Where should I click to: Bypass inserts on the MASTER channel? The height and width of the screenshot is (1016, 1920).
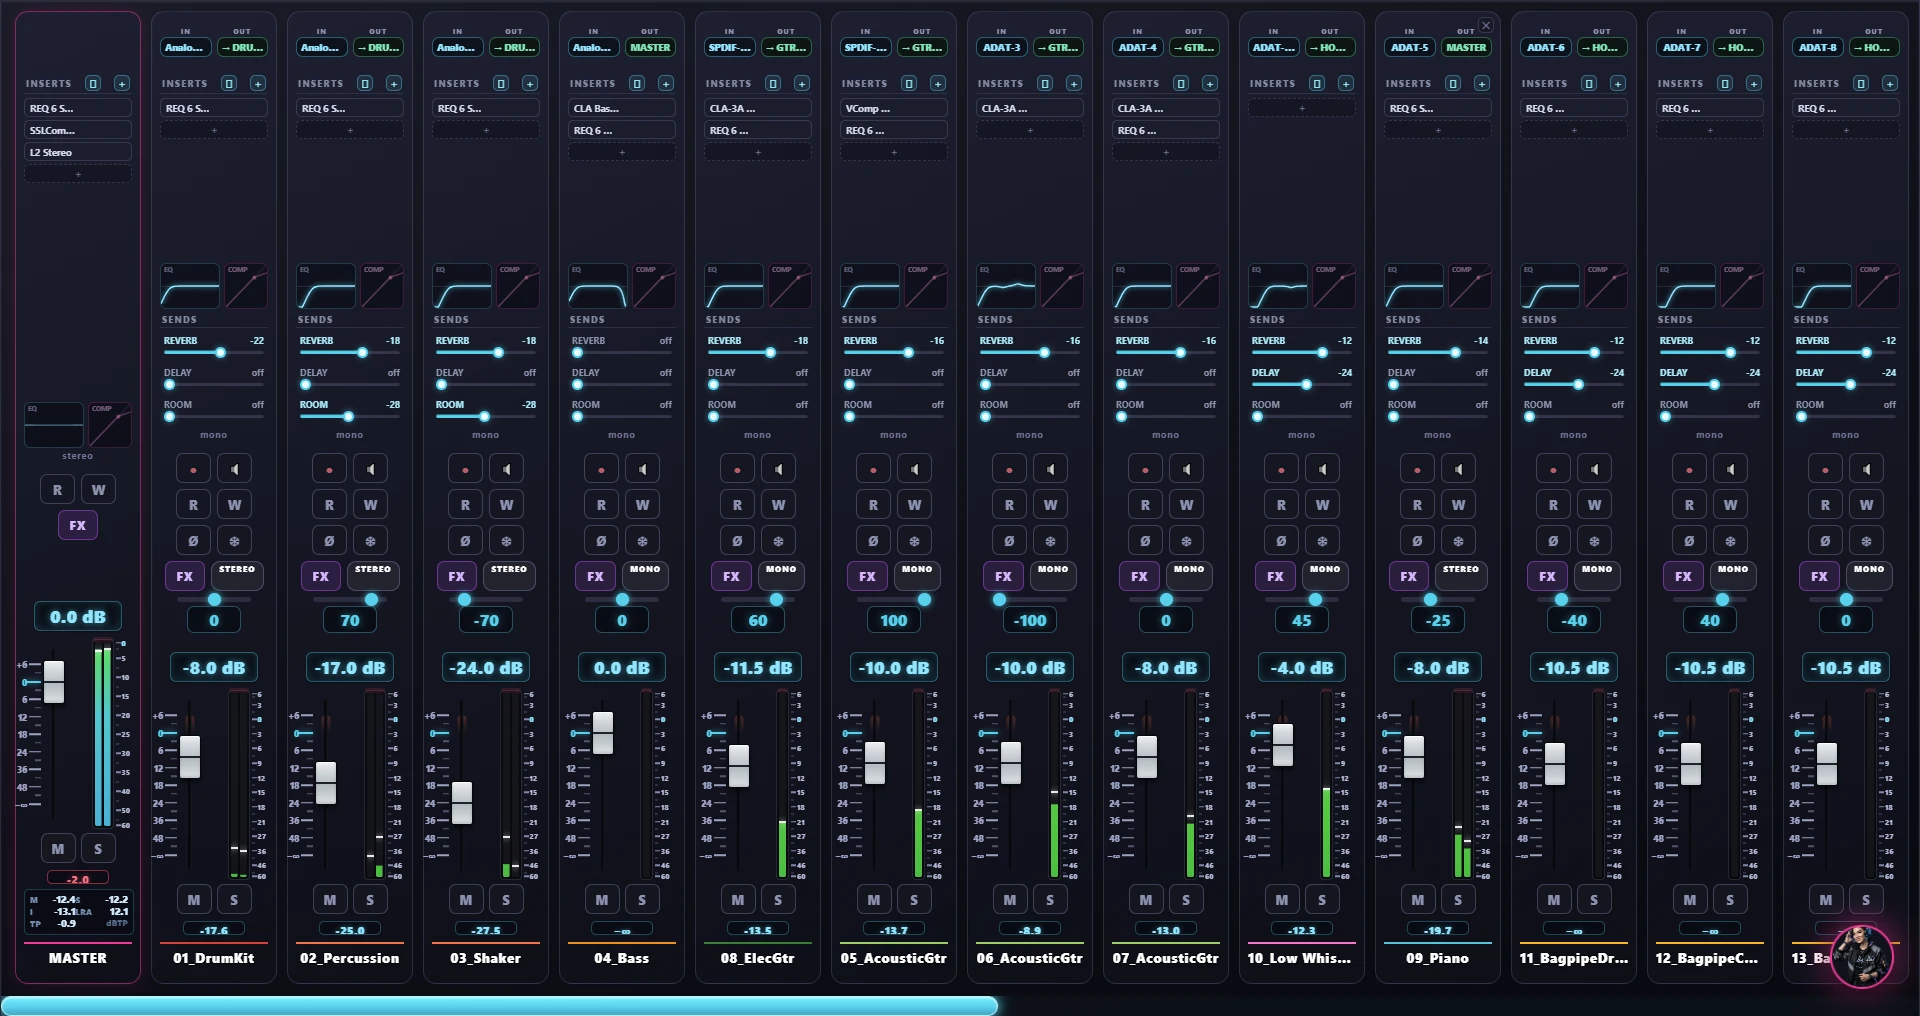tap(93, 84)
